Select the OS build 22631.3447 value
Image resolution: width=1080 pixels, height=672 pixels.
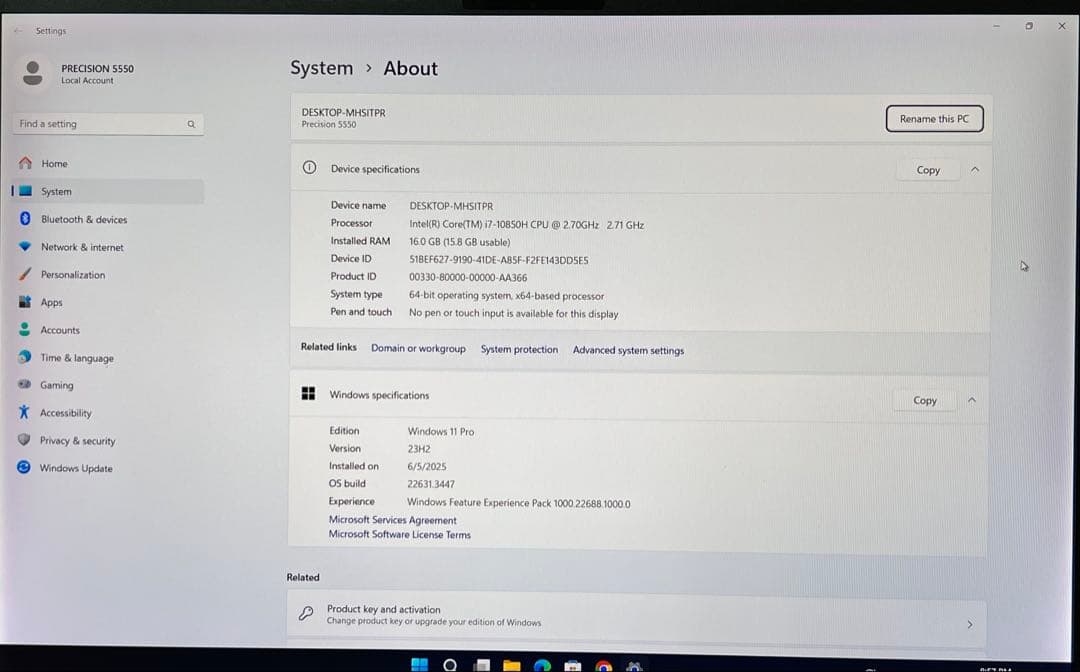[x=431, y=484]
